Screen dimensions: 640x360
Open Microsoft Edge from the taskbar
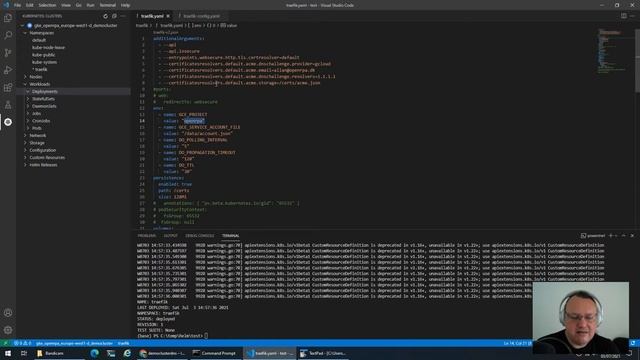pos(94,353)
